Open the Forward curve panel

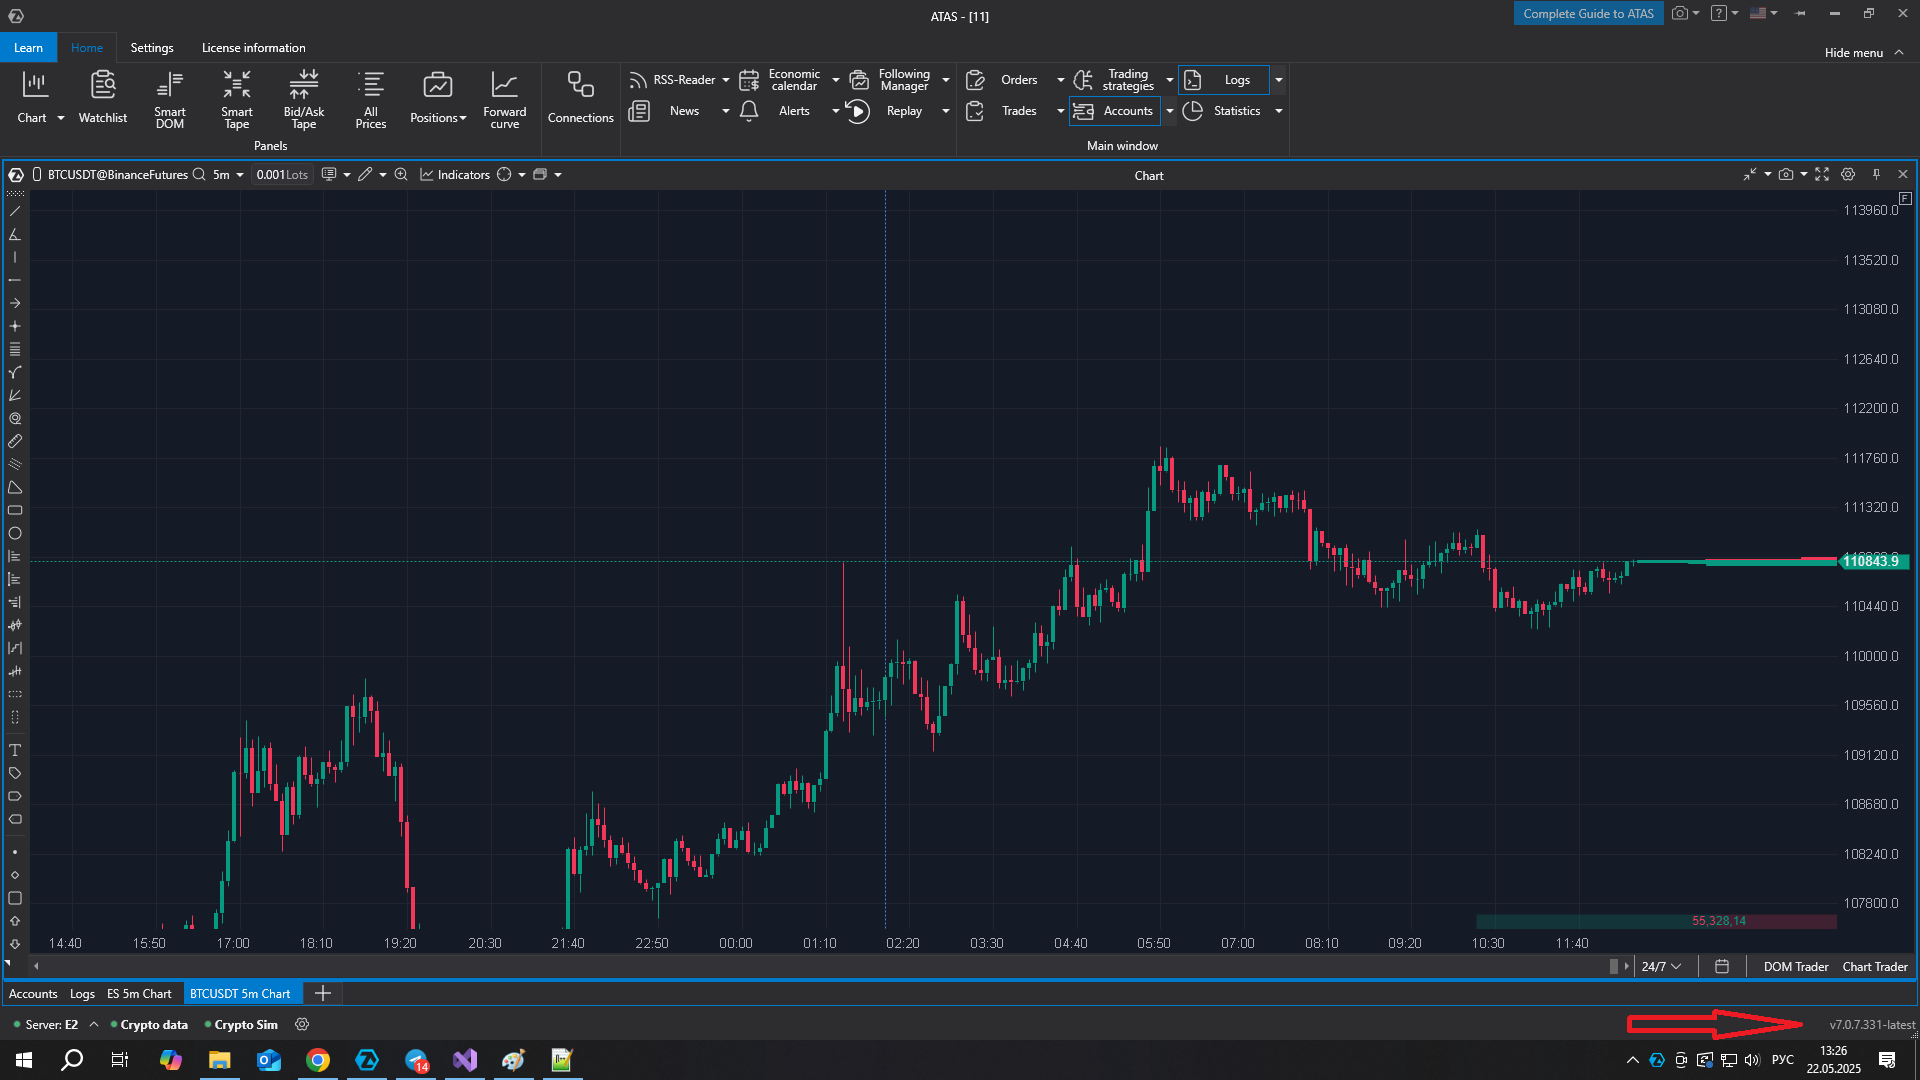point(504,98)
